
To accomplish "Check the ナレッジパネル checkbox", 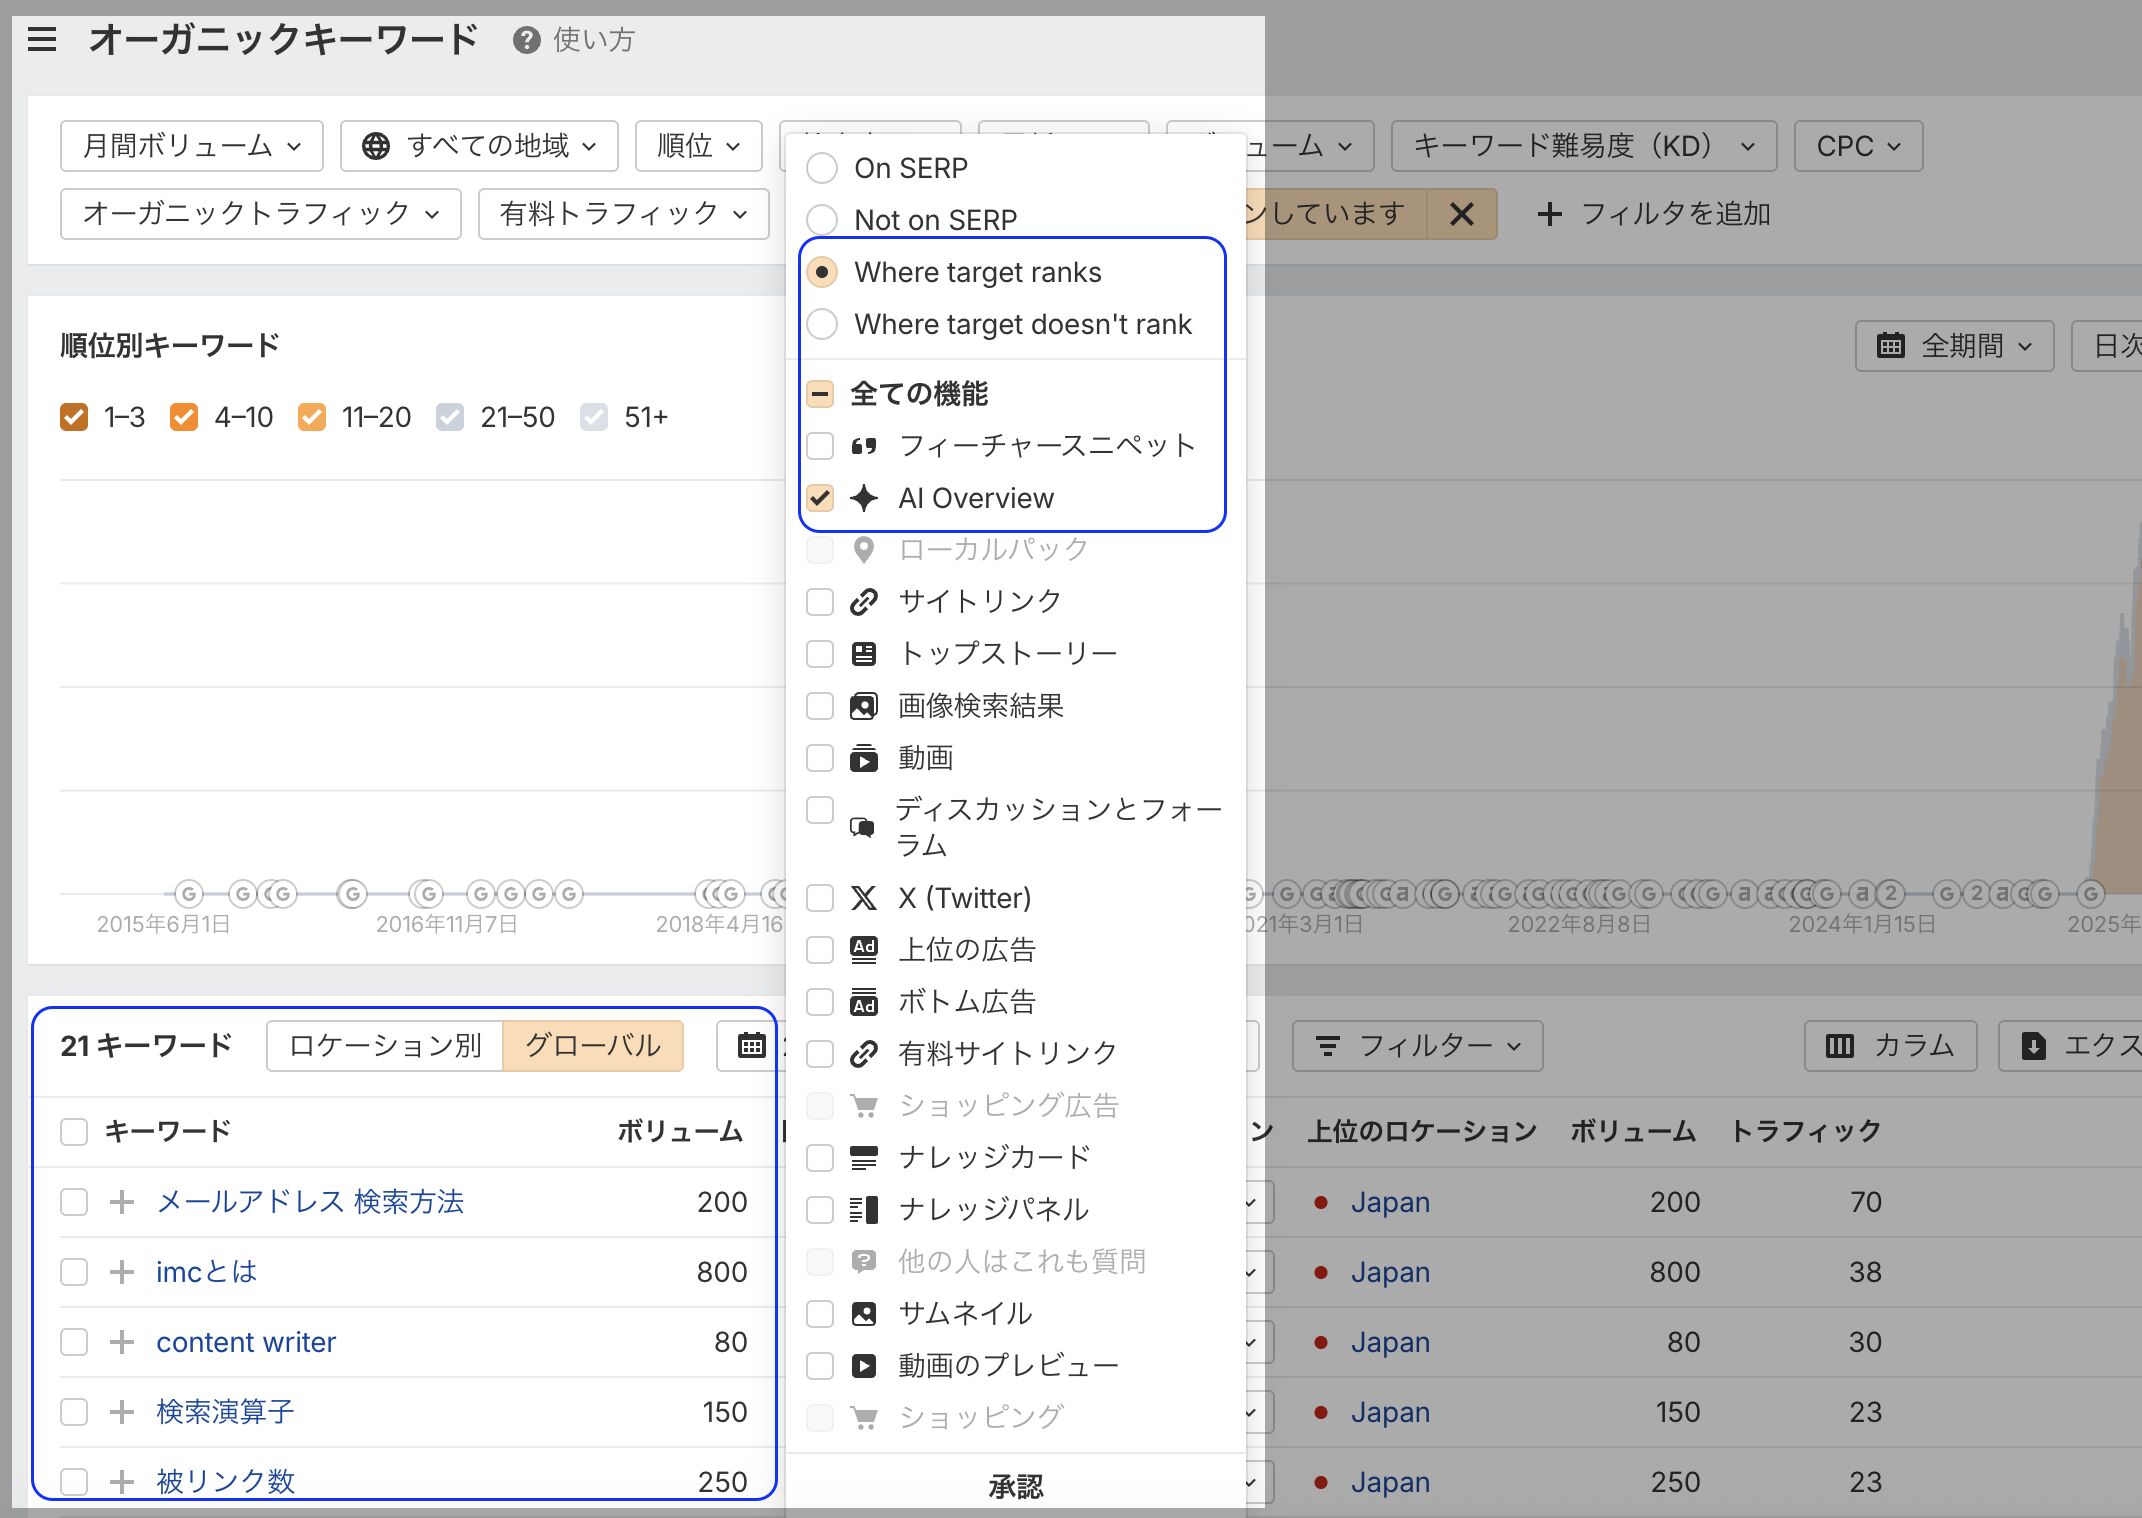I will [820, 1210].
